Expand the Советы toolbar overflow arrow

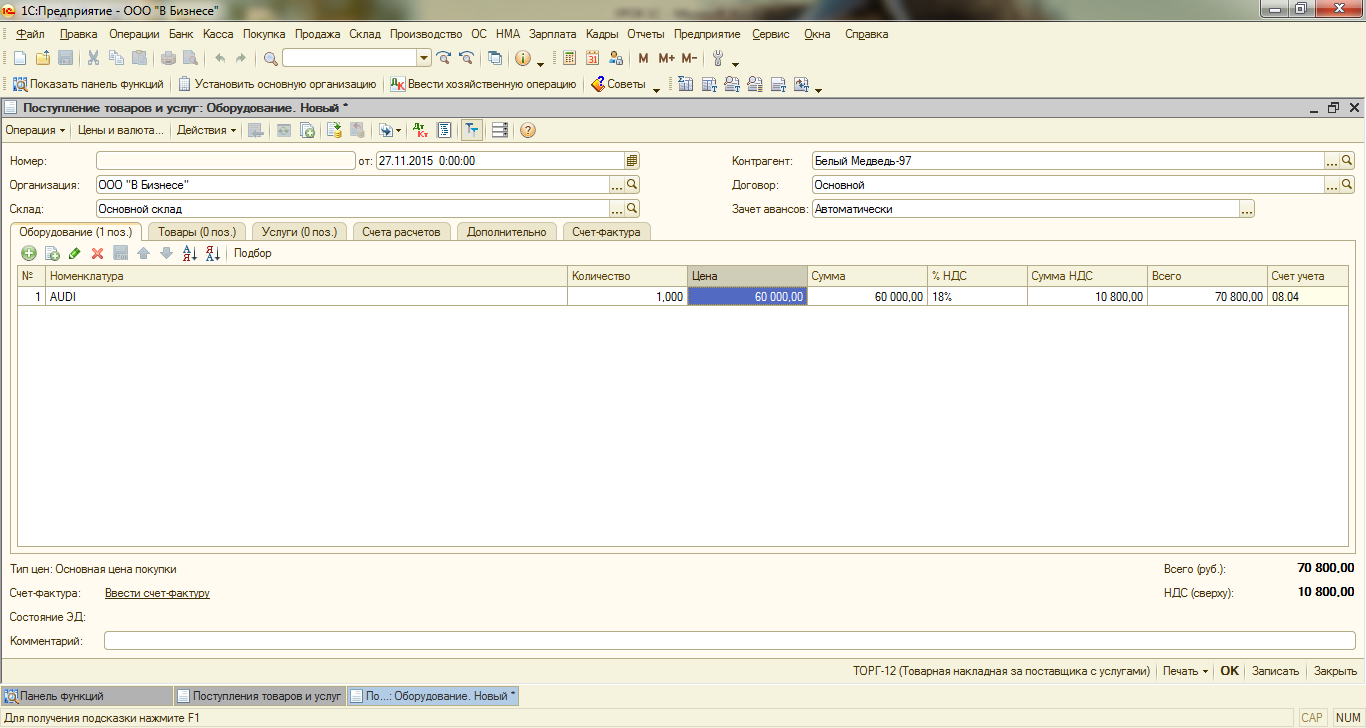click(657, 89)
